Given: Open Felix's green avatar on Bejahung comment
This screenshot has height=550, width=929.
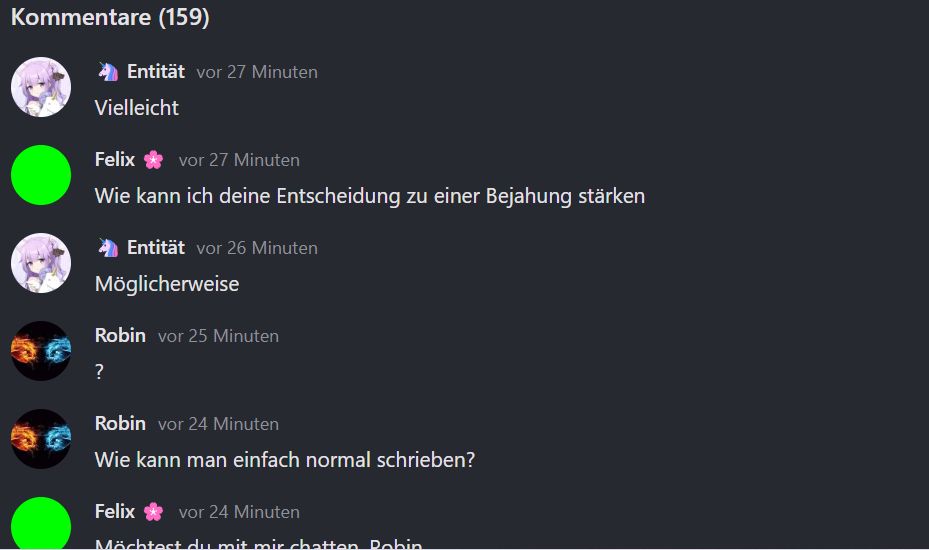Looking at the screenshot, I should coord(41,175).
